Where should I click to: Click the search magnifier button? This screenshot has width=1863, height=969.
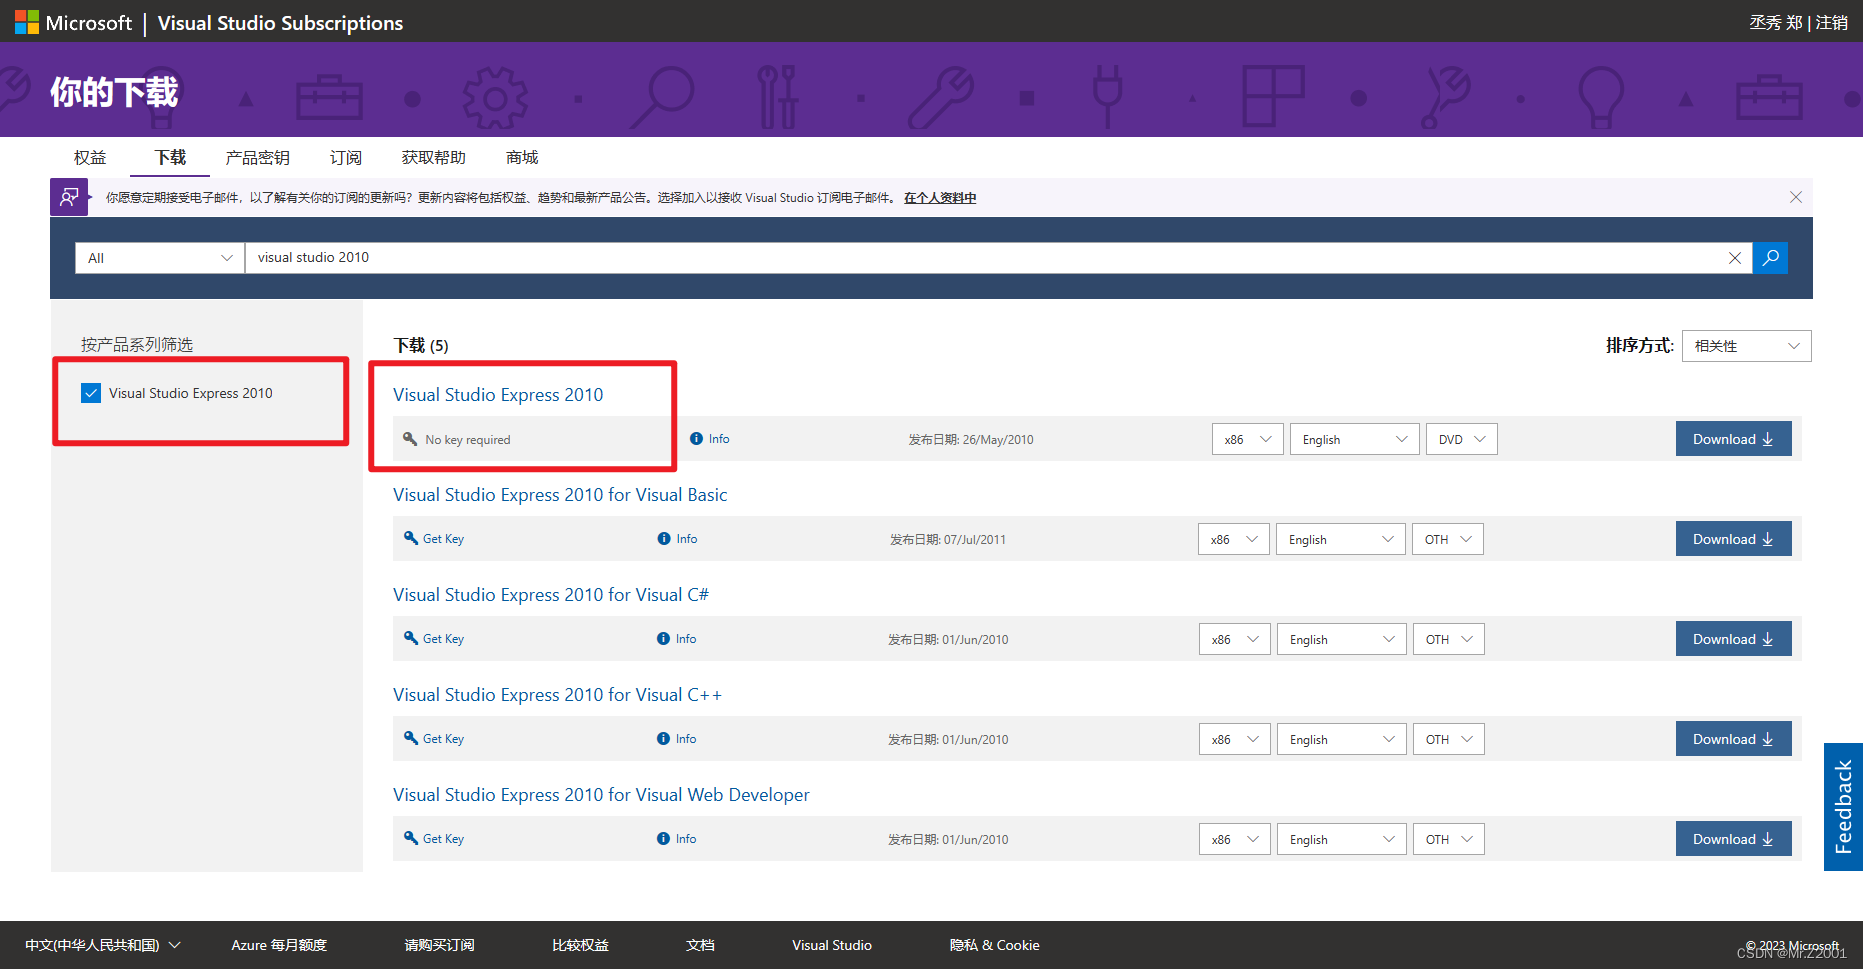click(1770, 258)
